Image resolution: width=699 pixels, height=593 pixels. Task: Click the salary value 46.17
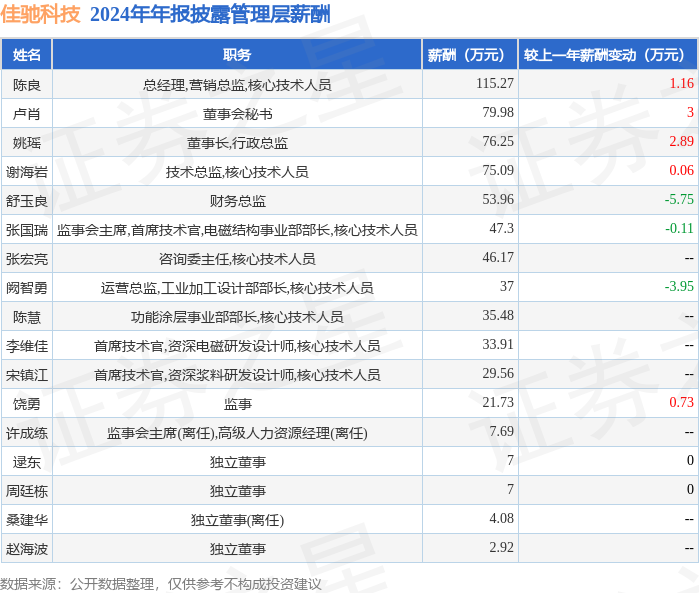click(498, 257)
